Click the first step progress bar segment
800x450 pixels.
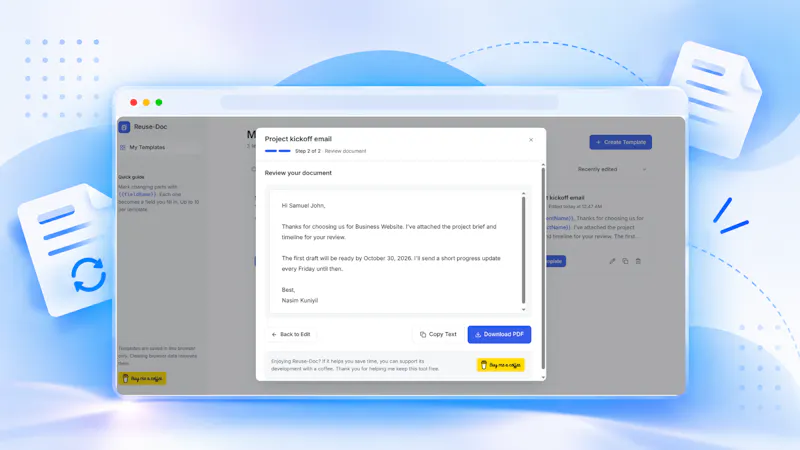(270, 151)
